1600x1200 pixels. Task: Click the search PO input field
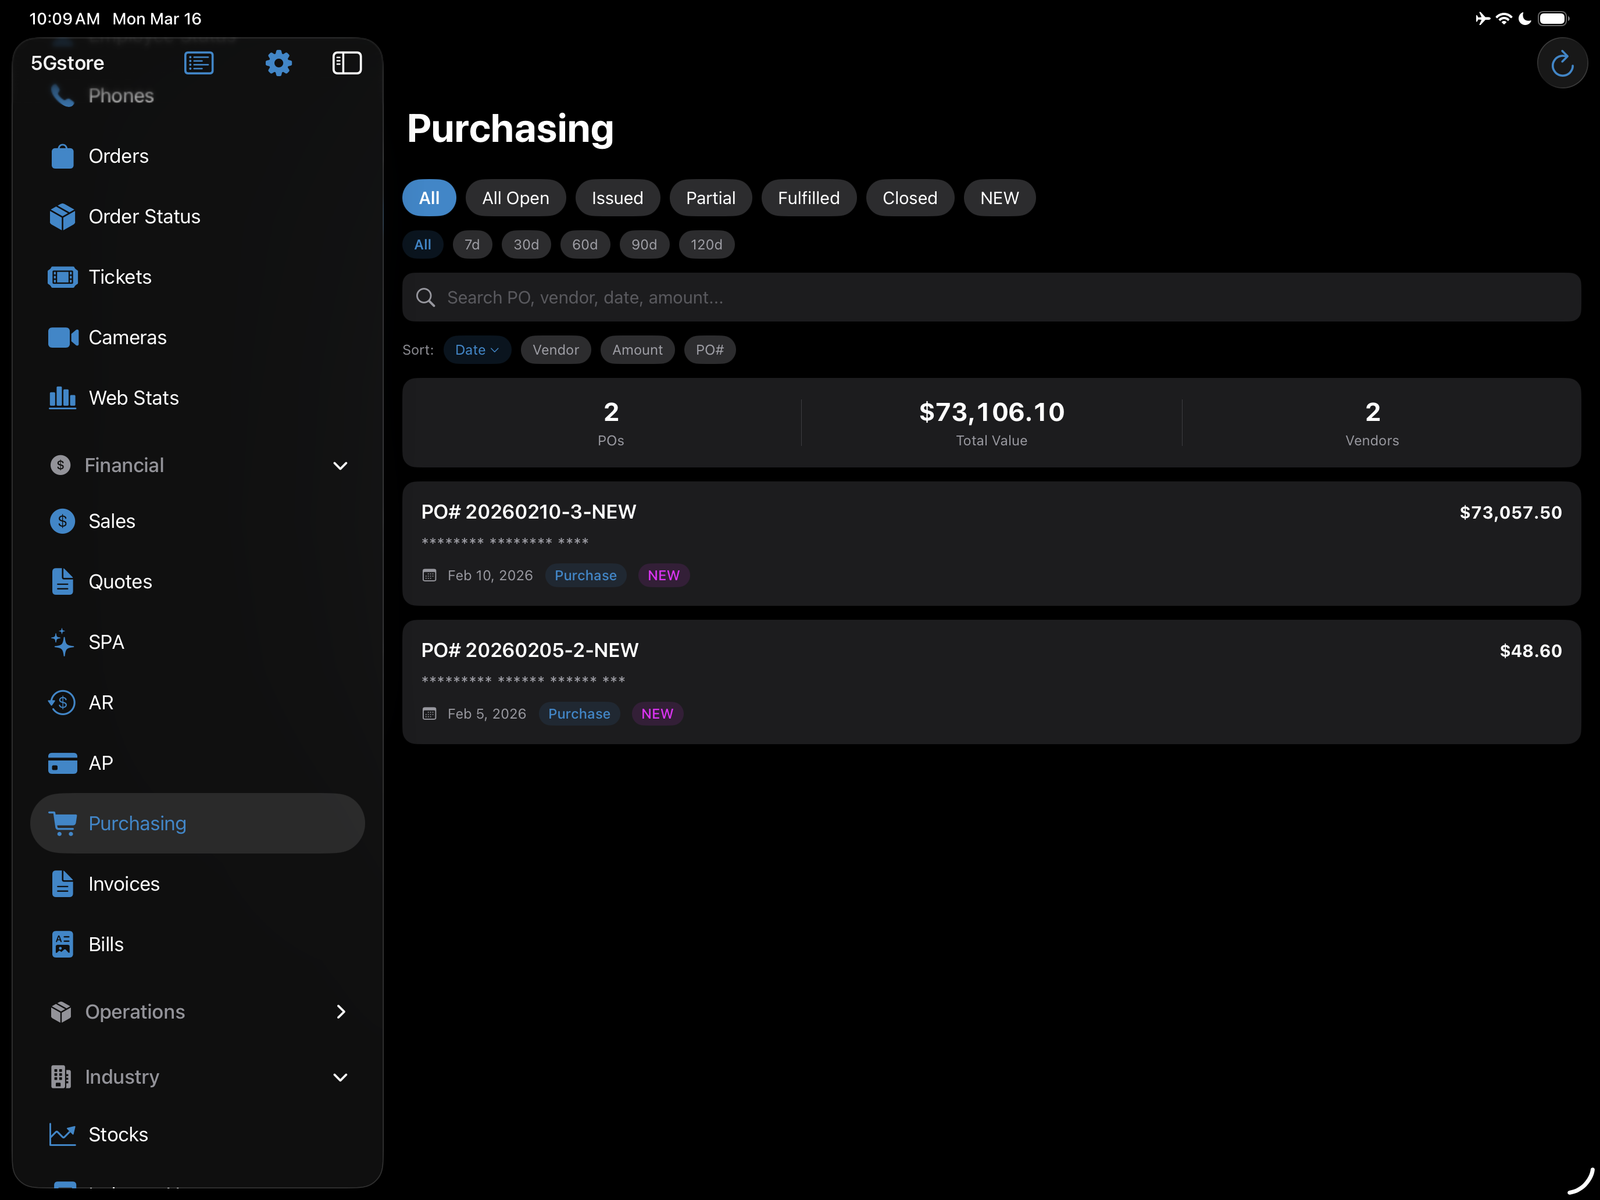click(x=991, y=297)
